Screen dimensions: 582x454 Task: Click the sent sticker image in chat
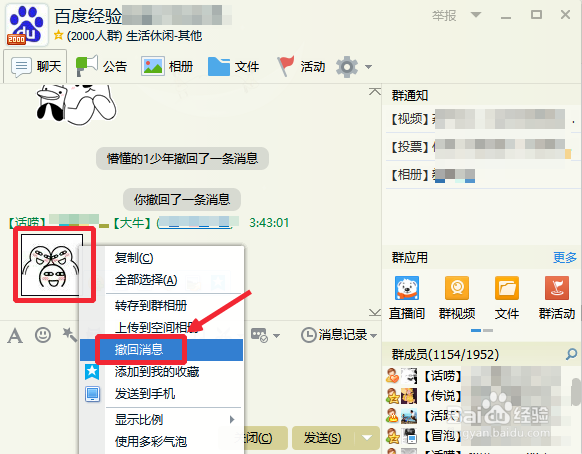click(51, 265)
